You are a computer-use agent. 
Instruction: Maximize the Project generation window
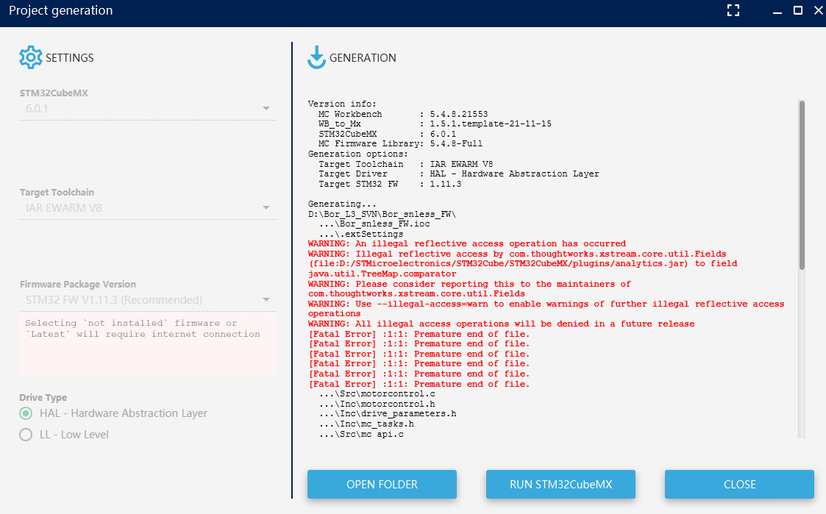798,11
